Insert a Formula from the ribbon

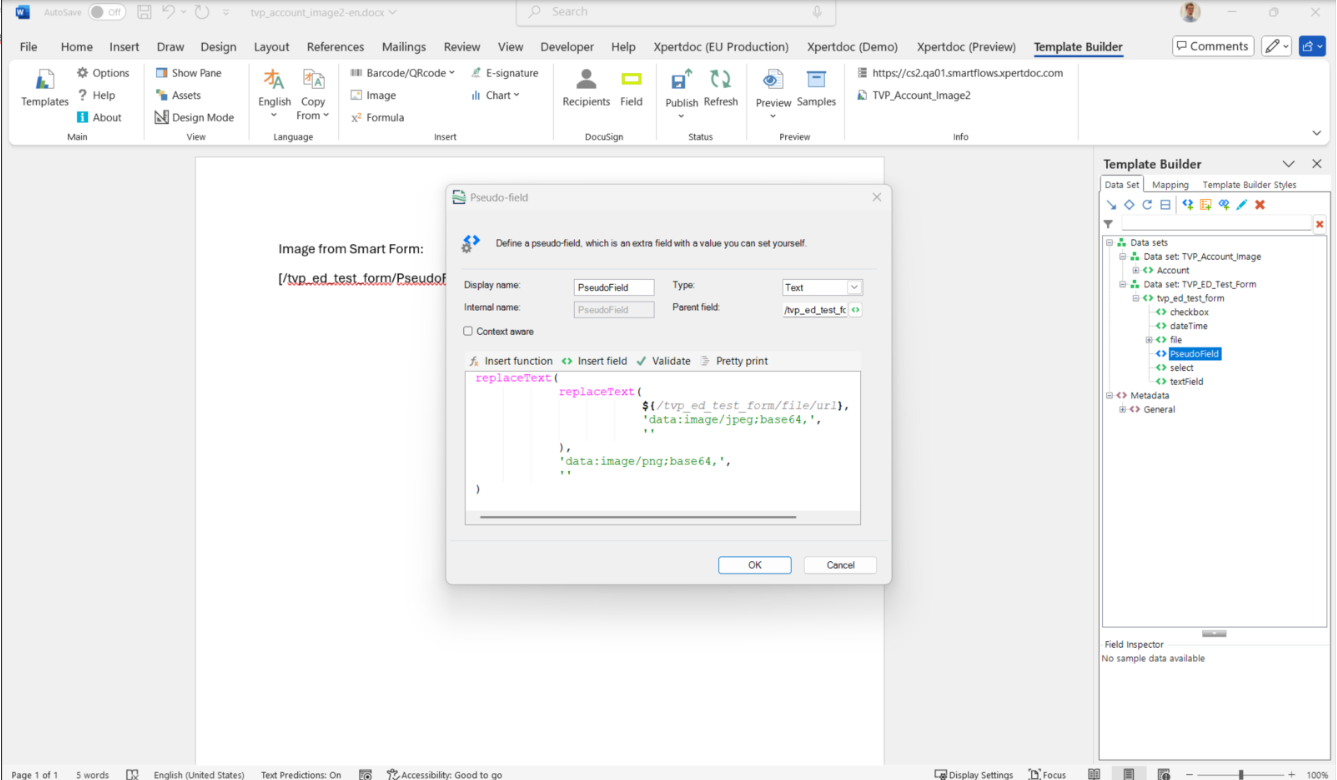click(377, 117)
